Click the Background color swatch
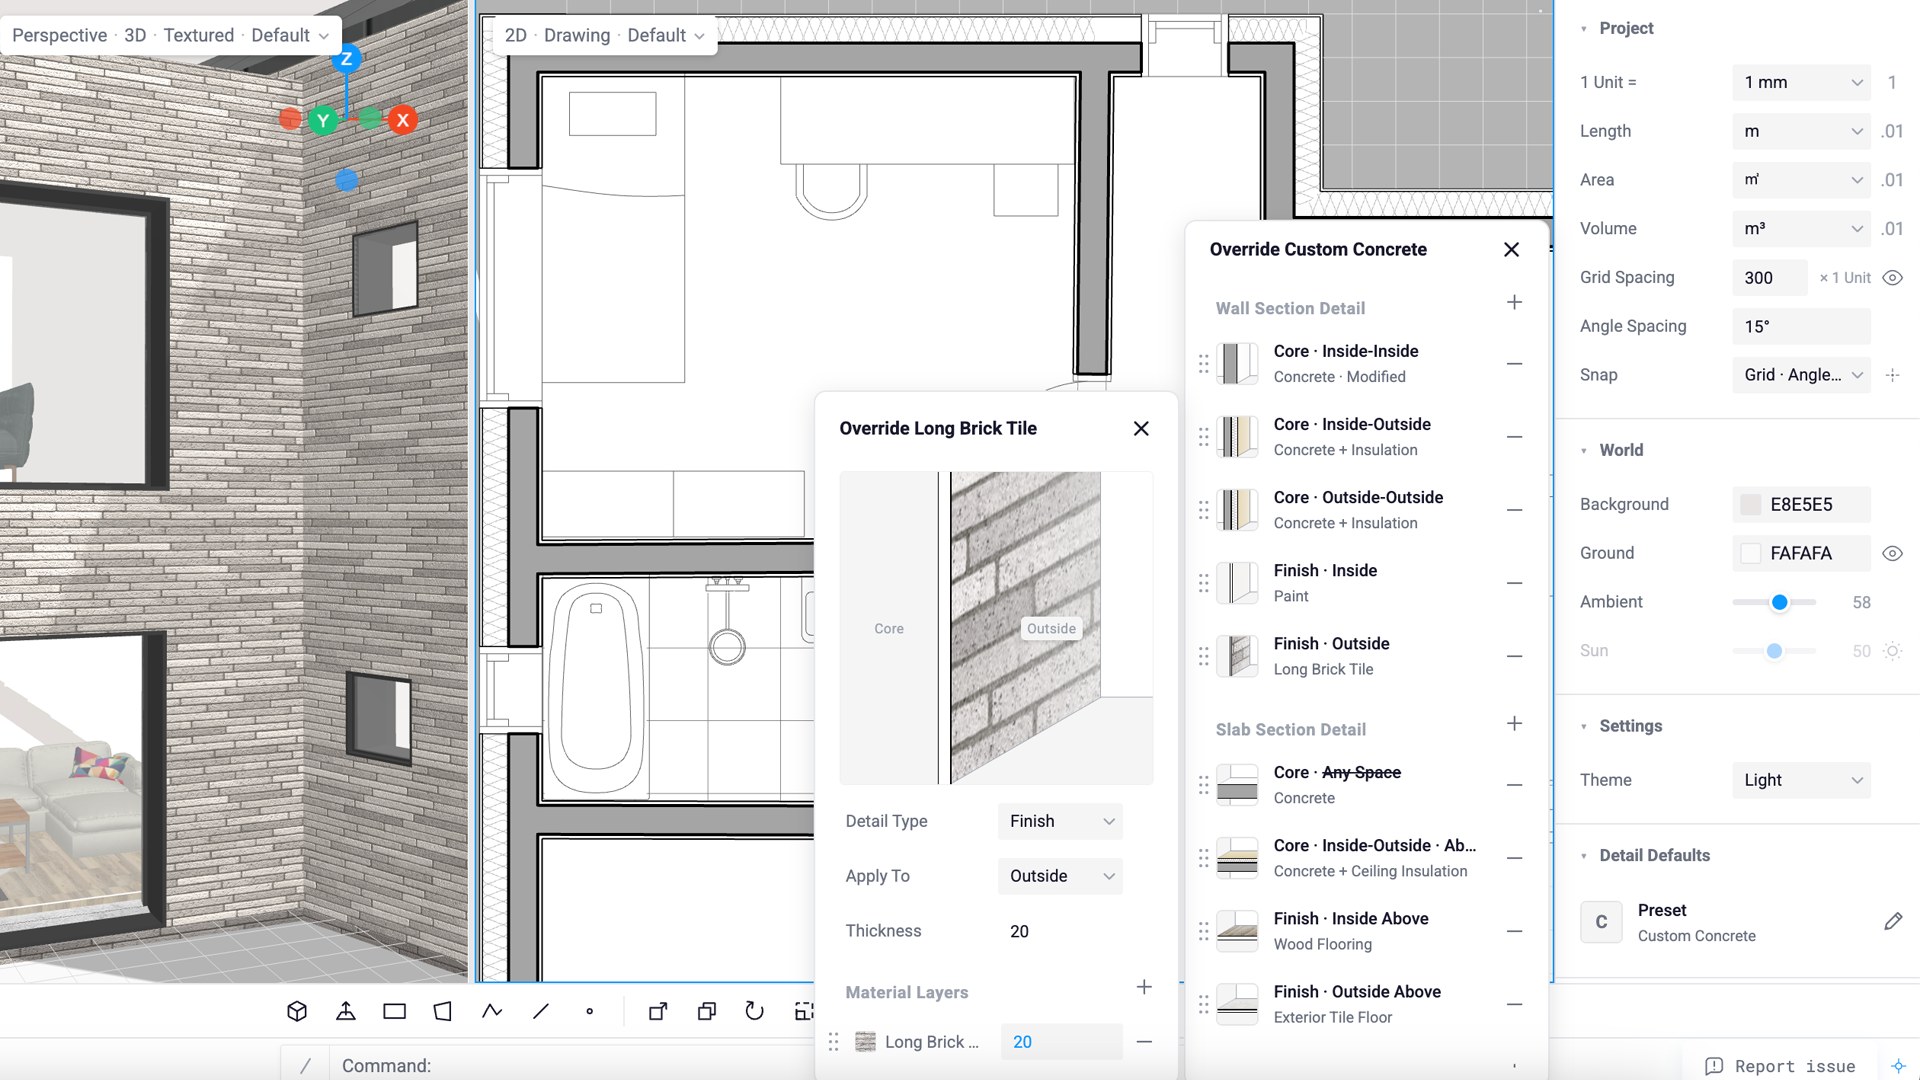 pyautogui.click(x=1751, y=505)
